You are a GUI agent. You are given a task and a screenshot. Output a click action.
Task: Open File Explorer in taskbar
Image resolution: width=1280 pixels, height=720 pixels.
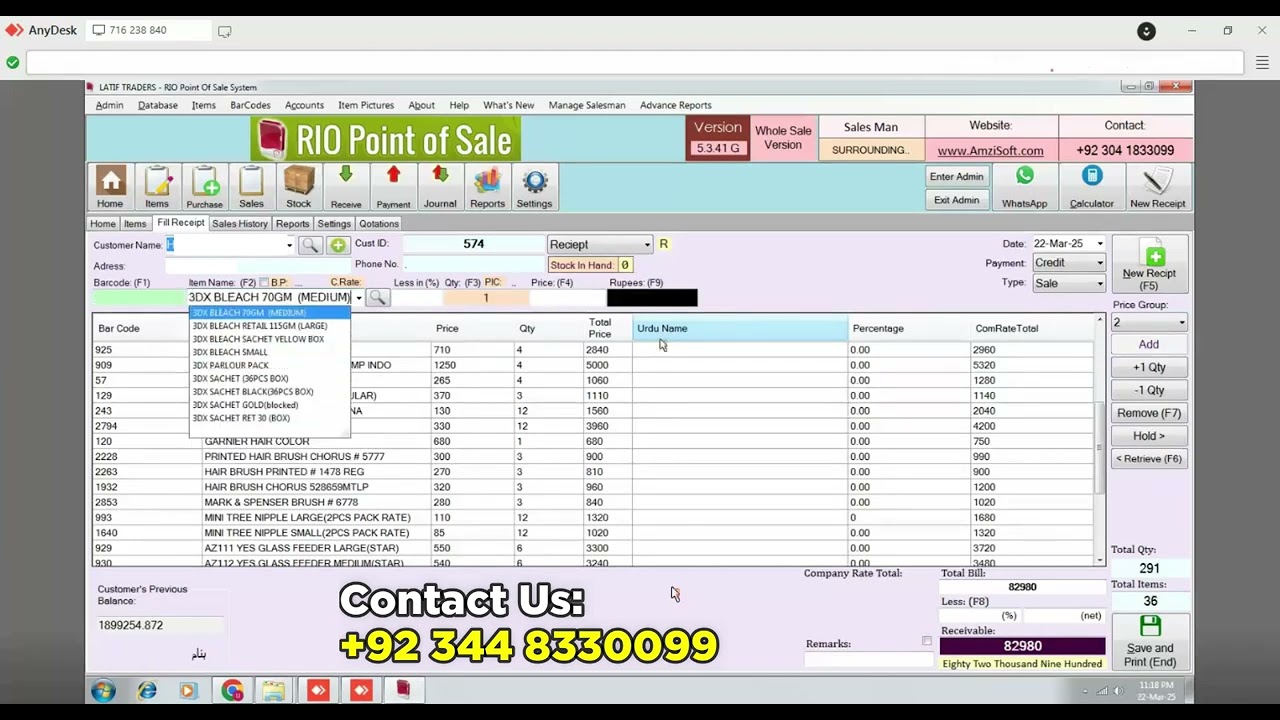tap(274, 690)
